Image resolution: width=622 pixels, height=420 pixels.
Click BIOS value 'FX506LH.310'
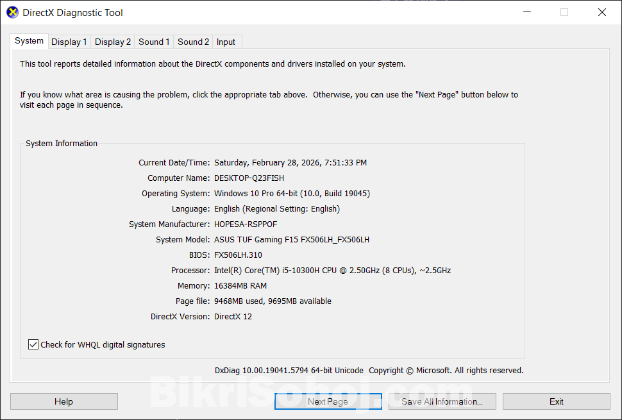click(238, 255)
